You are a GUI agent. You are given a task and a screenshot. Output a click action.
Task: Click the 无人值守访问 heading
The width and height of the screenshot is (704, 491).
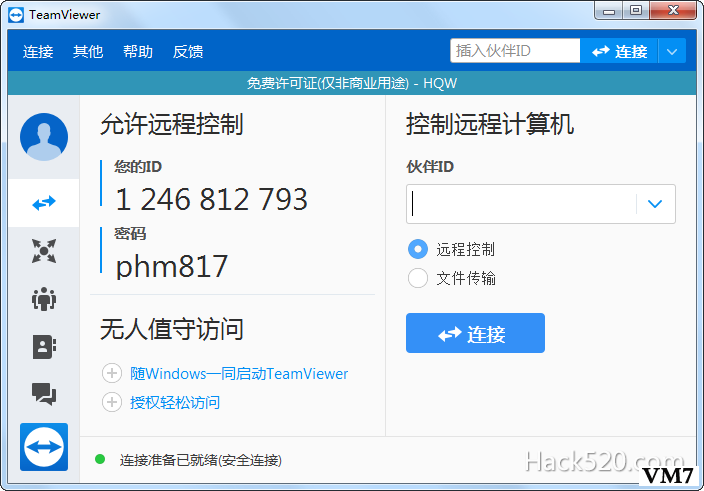coord(172,329)
